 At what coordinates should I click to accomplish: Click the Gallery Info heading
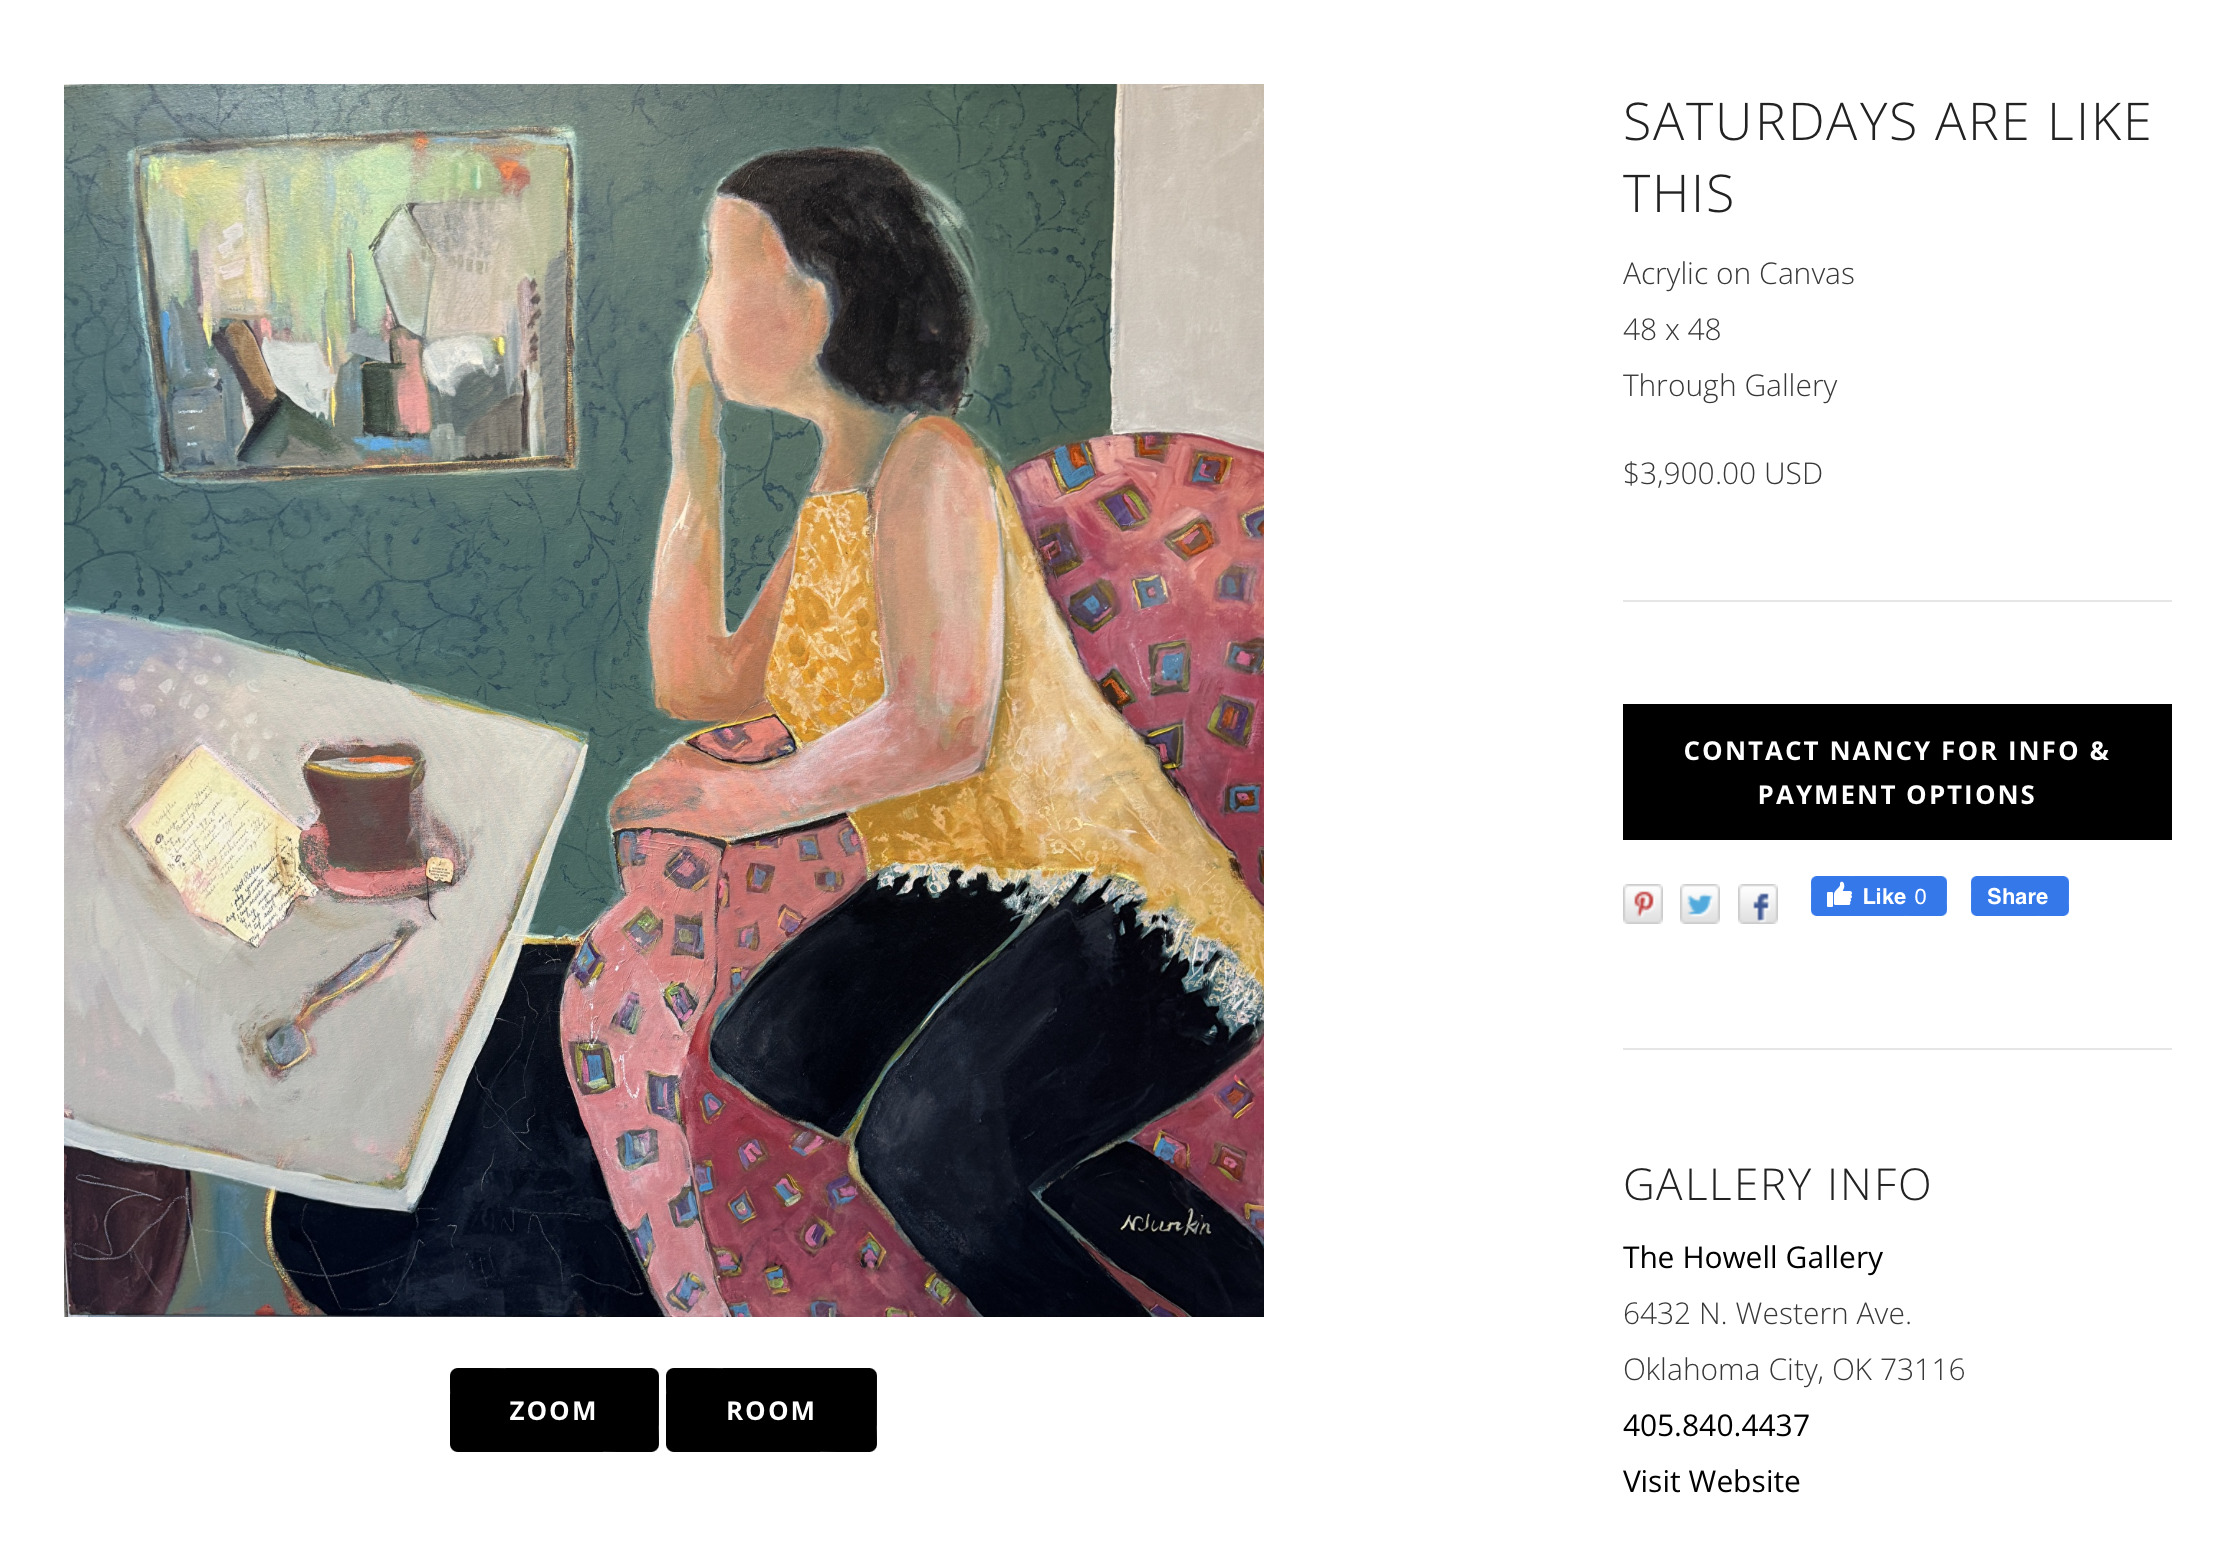[x=1776, y=1185]
